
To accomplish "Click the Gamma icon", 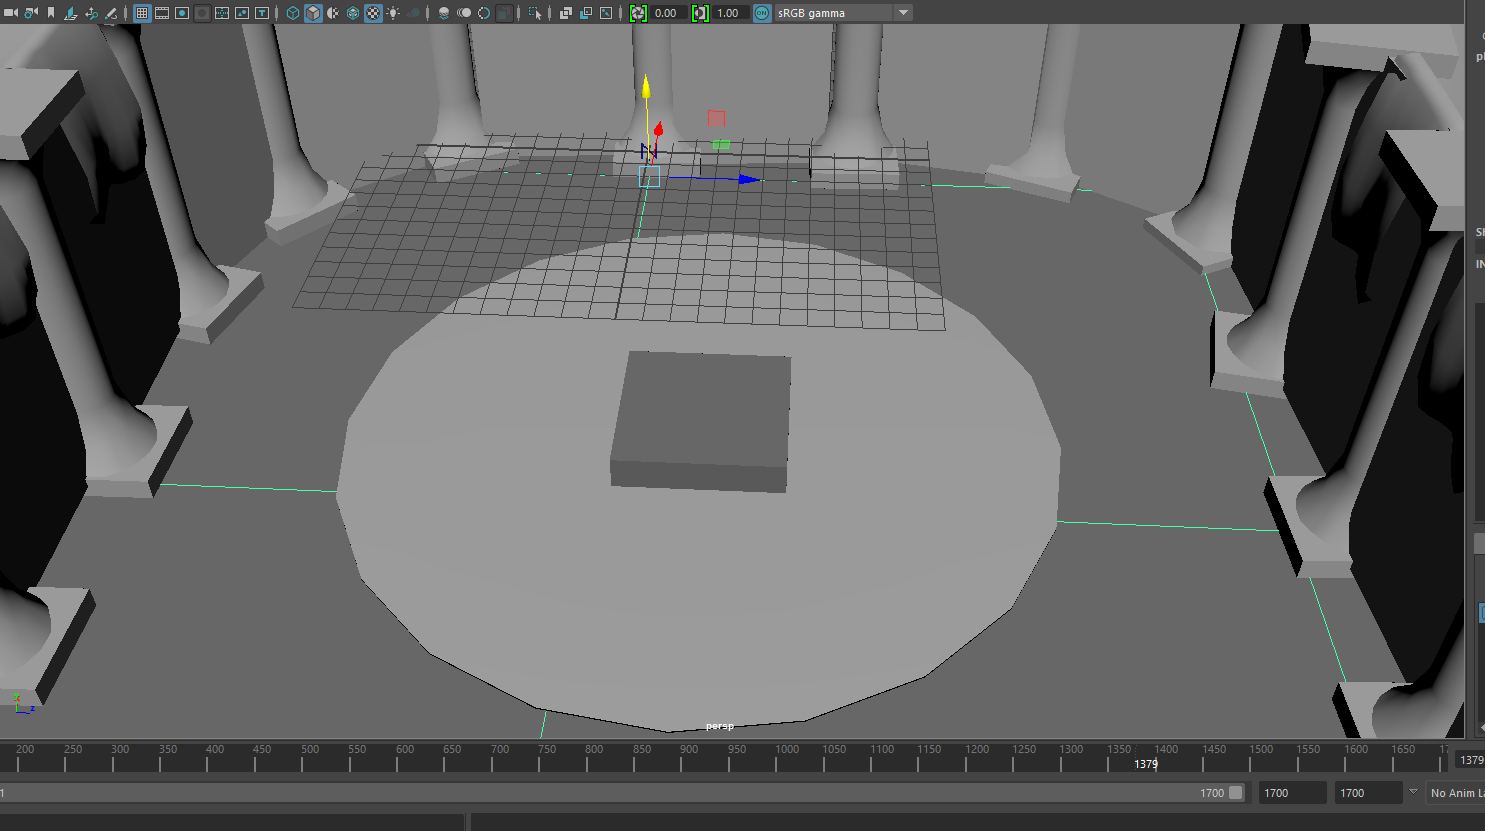I will (700, 13).
